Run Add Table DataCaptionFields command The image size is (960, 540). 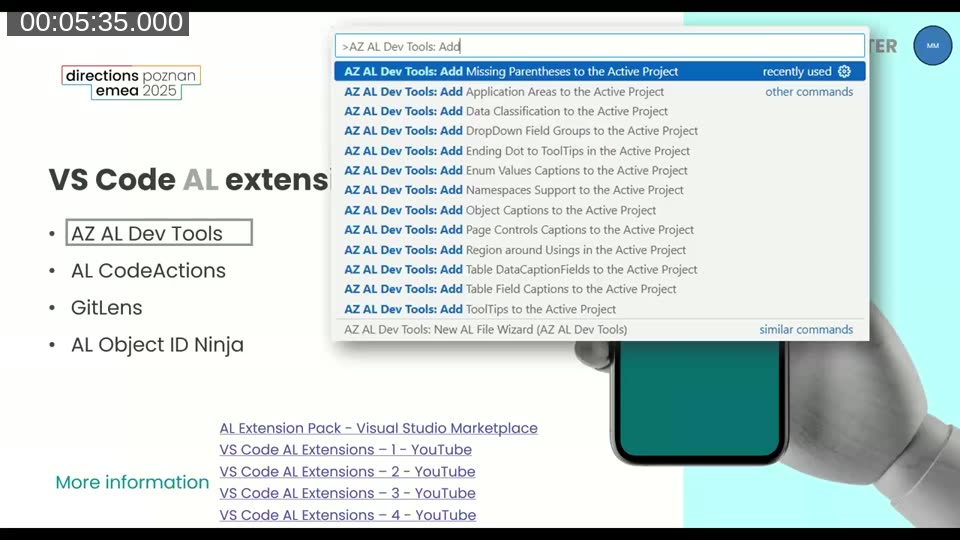point(600,269)
